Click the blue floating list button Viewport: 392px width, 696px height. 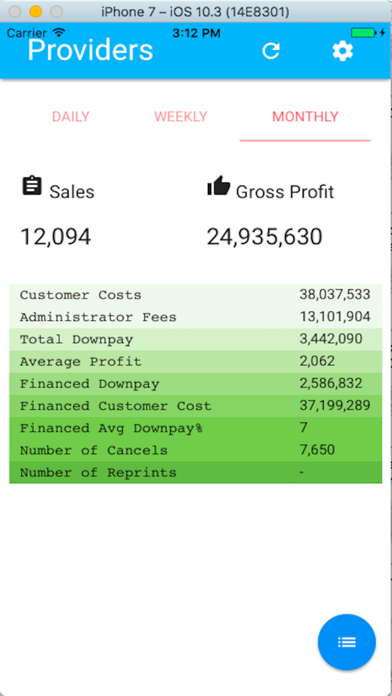347,642
